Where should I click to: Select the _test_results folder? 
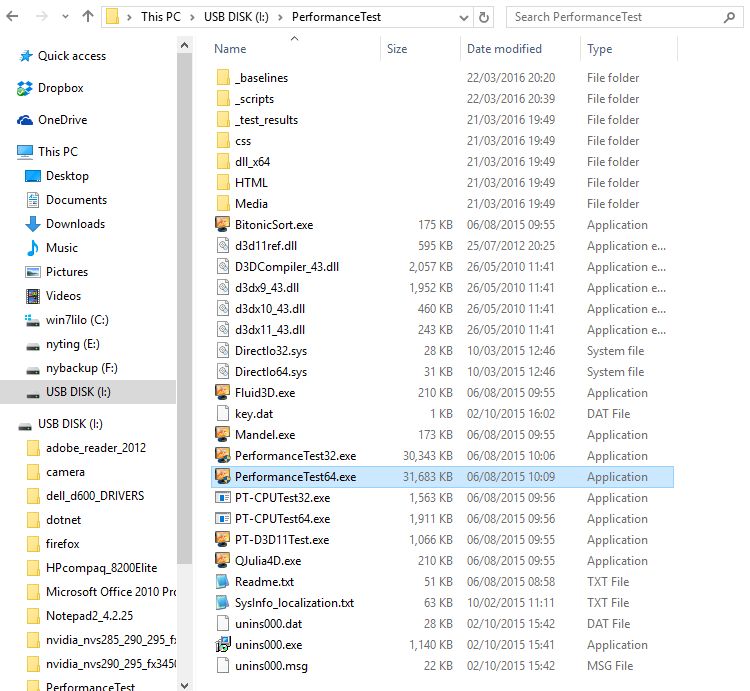click(x=266, y=120)
